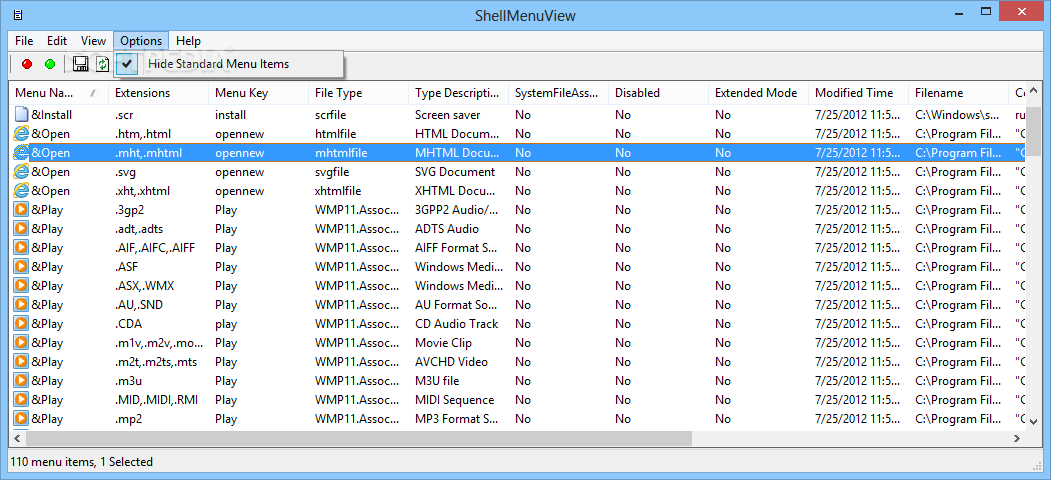Sort by the Disabled column header
This screenshot has width=1051, height=480.
pos(658,93)
